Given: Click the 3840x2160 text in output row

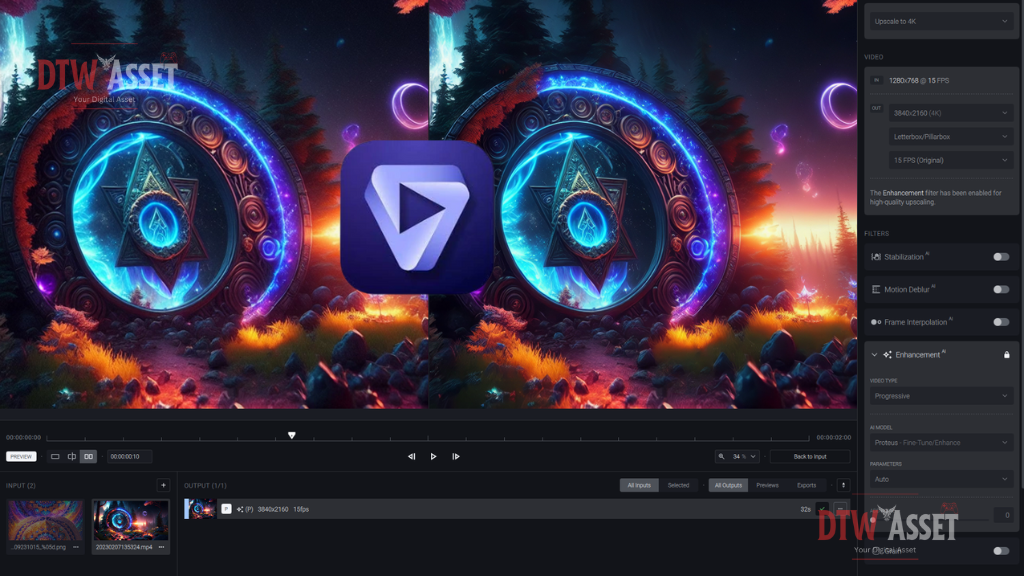Looking at the screenshot, I should pyautogui.click(x=272, y=509).
